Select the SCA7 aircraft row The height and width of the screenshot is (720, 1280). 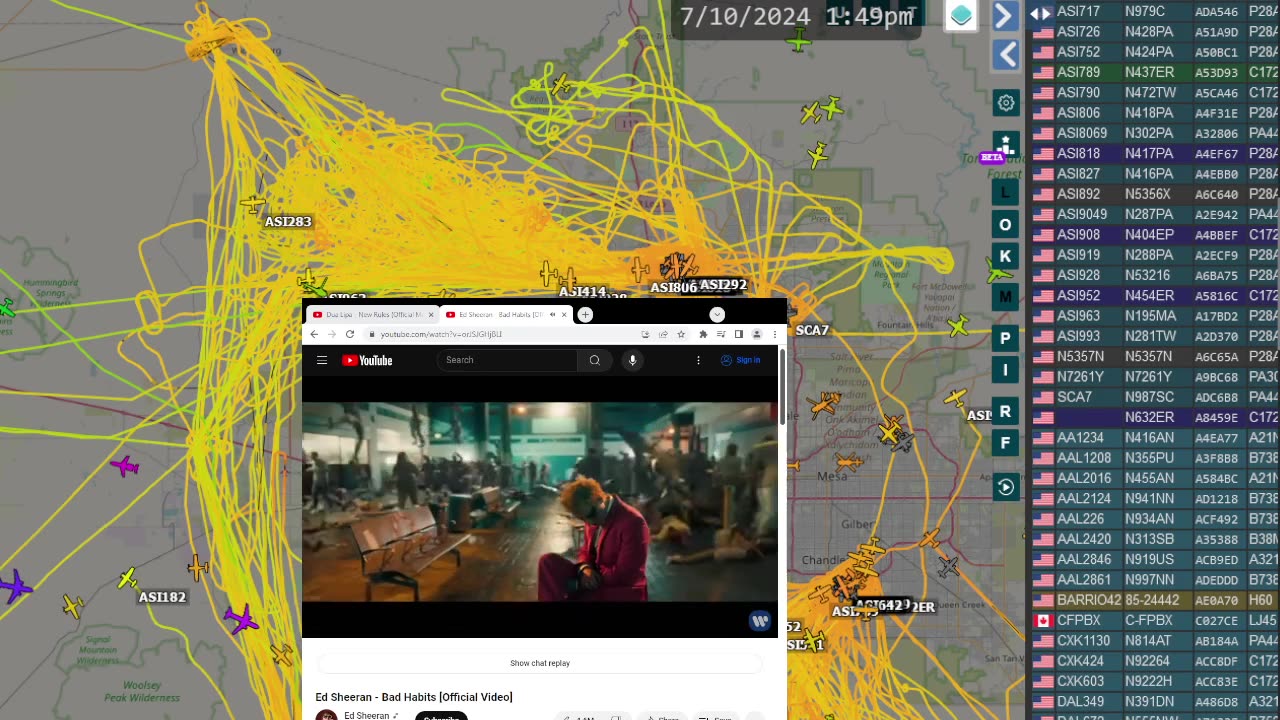(1155, 397)
